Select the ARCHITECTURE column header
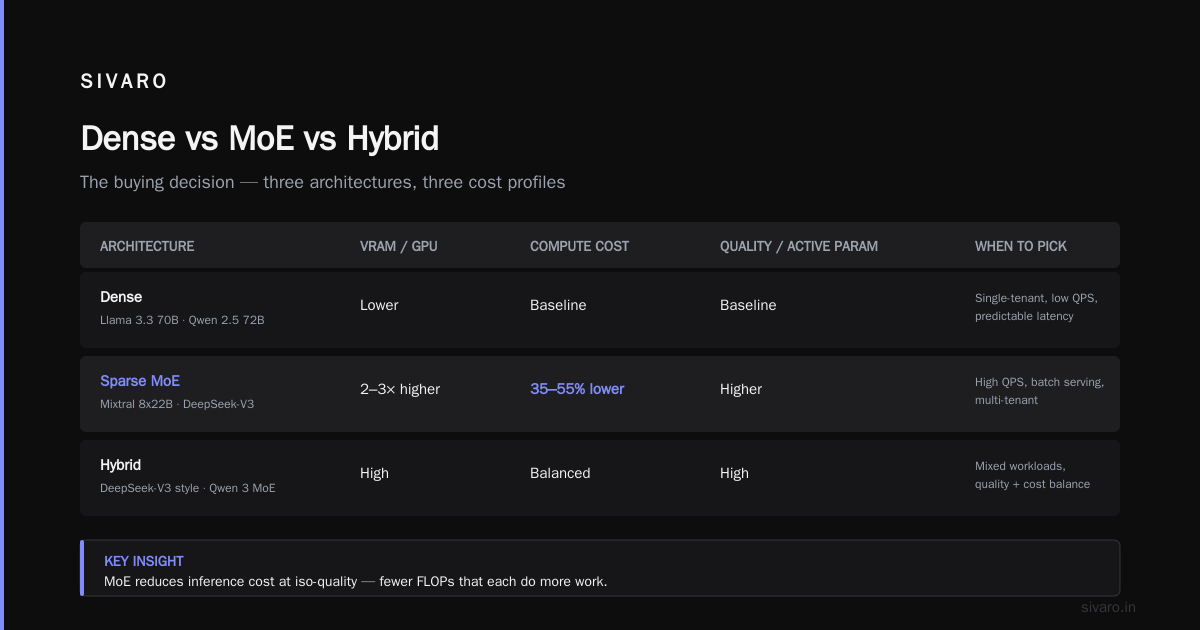This screenshot has height=630, width=1200. click(x=147, y=246)
